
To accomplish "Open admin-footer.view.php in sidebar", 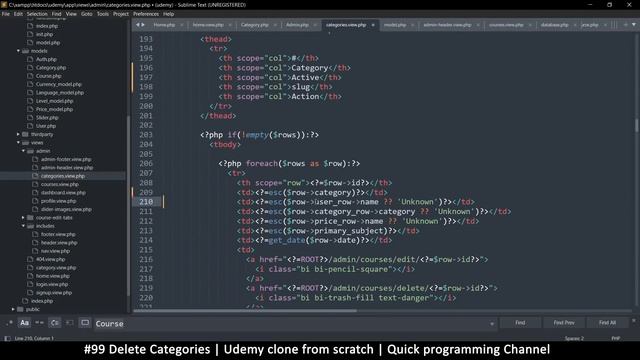I will [x=66, y=159].
